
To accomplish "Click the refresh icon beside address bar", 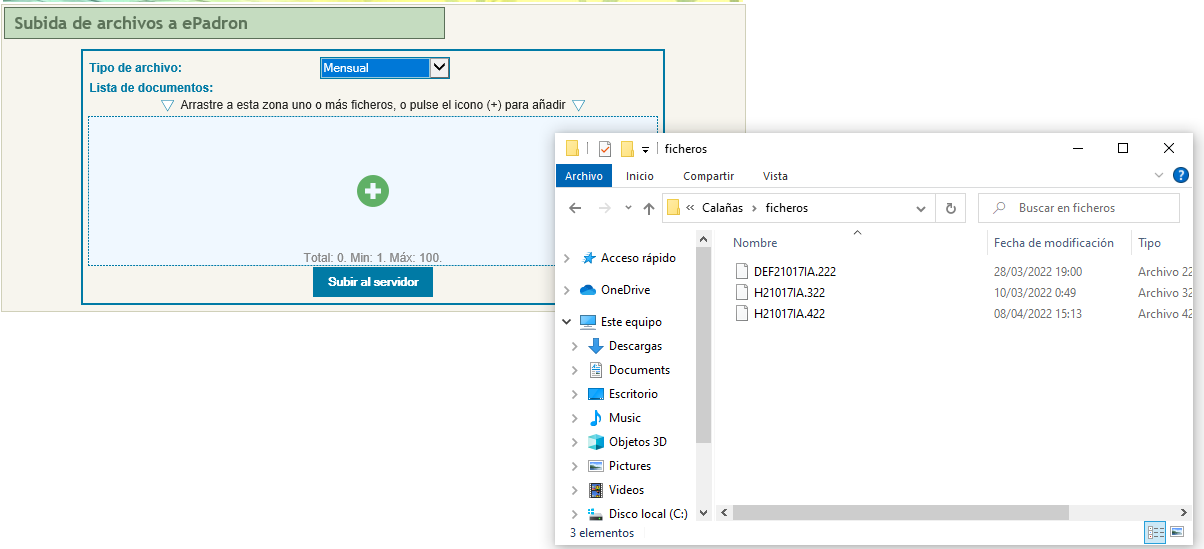I will click(951, 208).
